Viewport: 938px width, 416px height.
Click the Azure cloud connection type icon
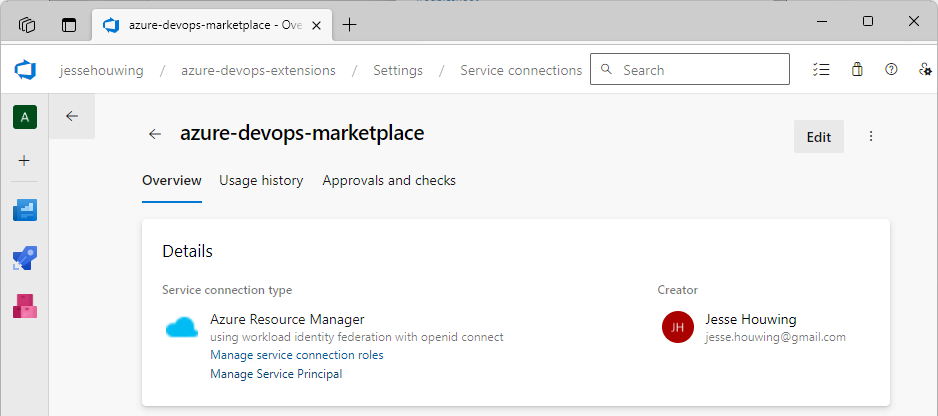[x=182, y=327]
